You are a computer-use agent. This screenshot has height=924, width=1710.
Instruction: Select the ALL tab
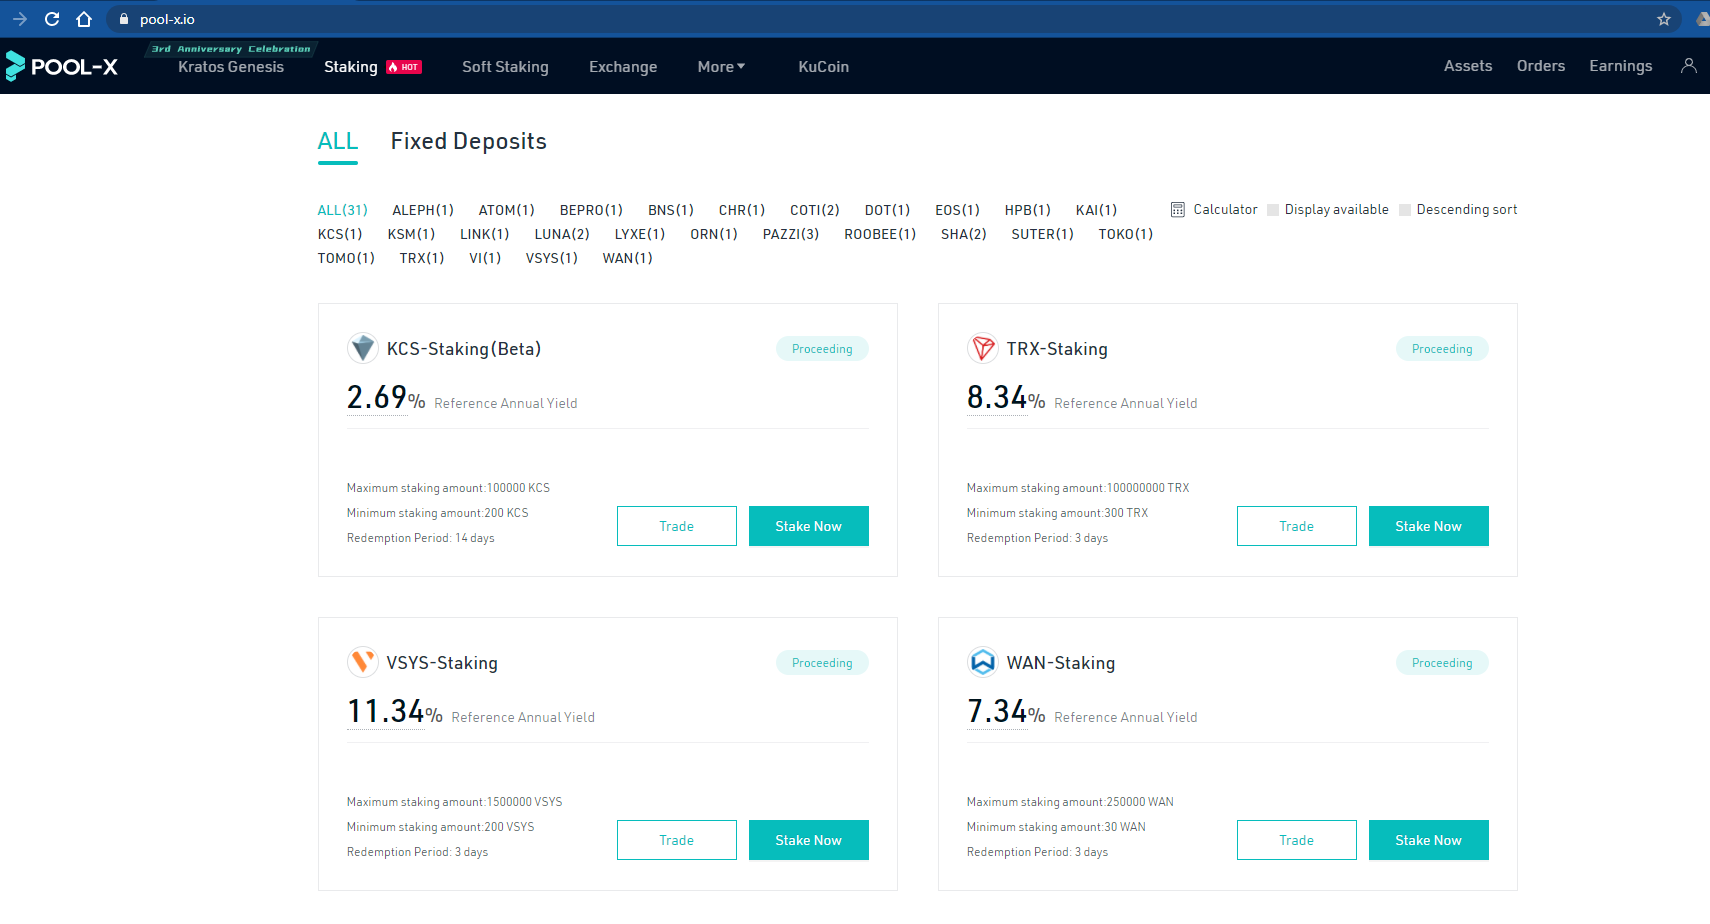pyautogui.click(x=338, y=142)
